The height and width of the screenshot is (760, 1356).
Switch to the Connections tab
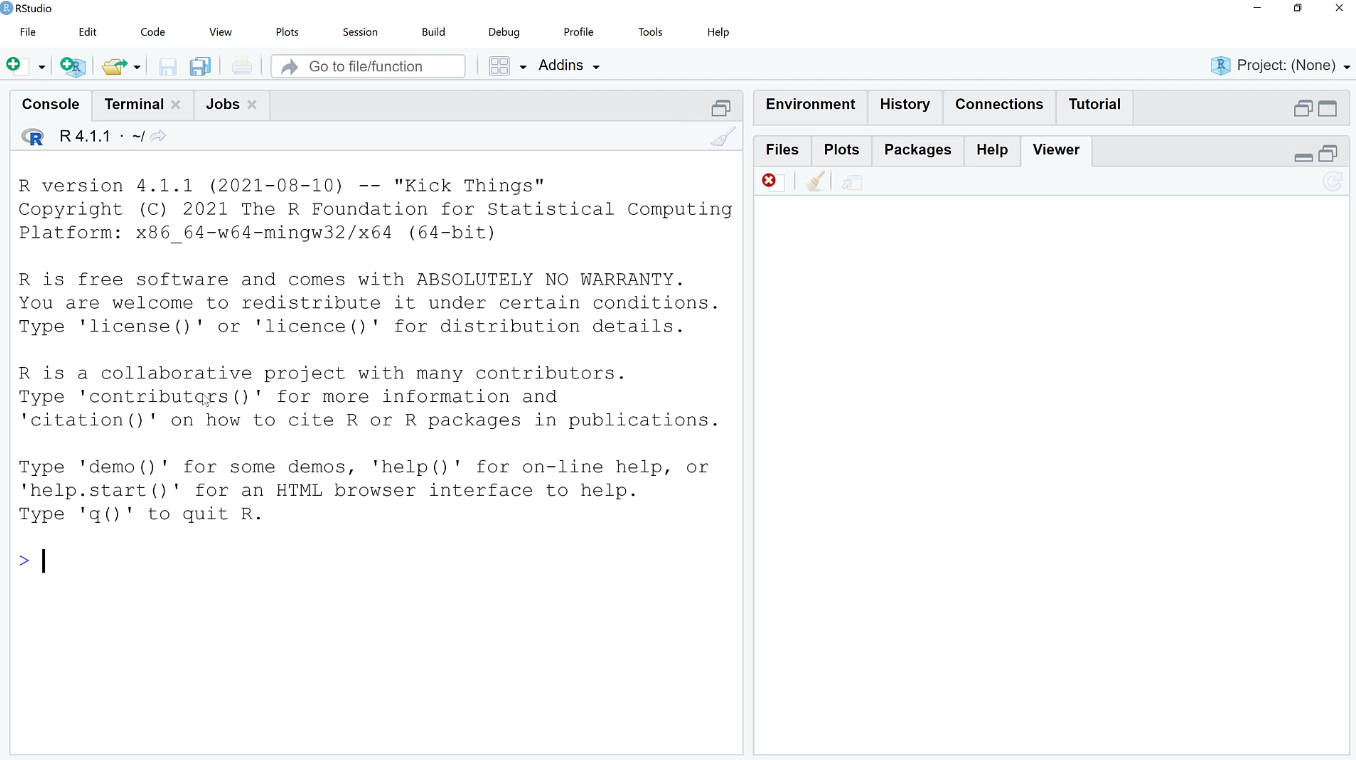999,105
